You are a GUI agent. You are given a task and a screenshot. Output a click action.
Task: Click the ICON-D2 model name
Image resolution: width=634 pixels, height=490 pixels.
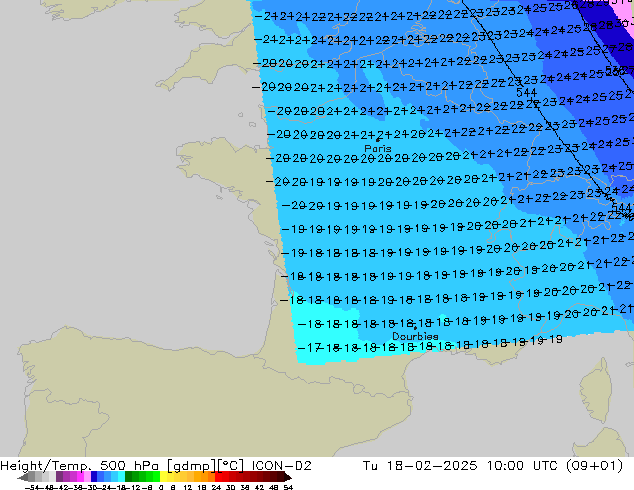[281, 466]
